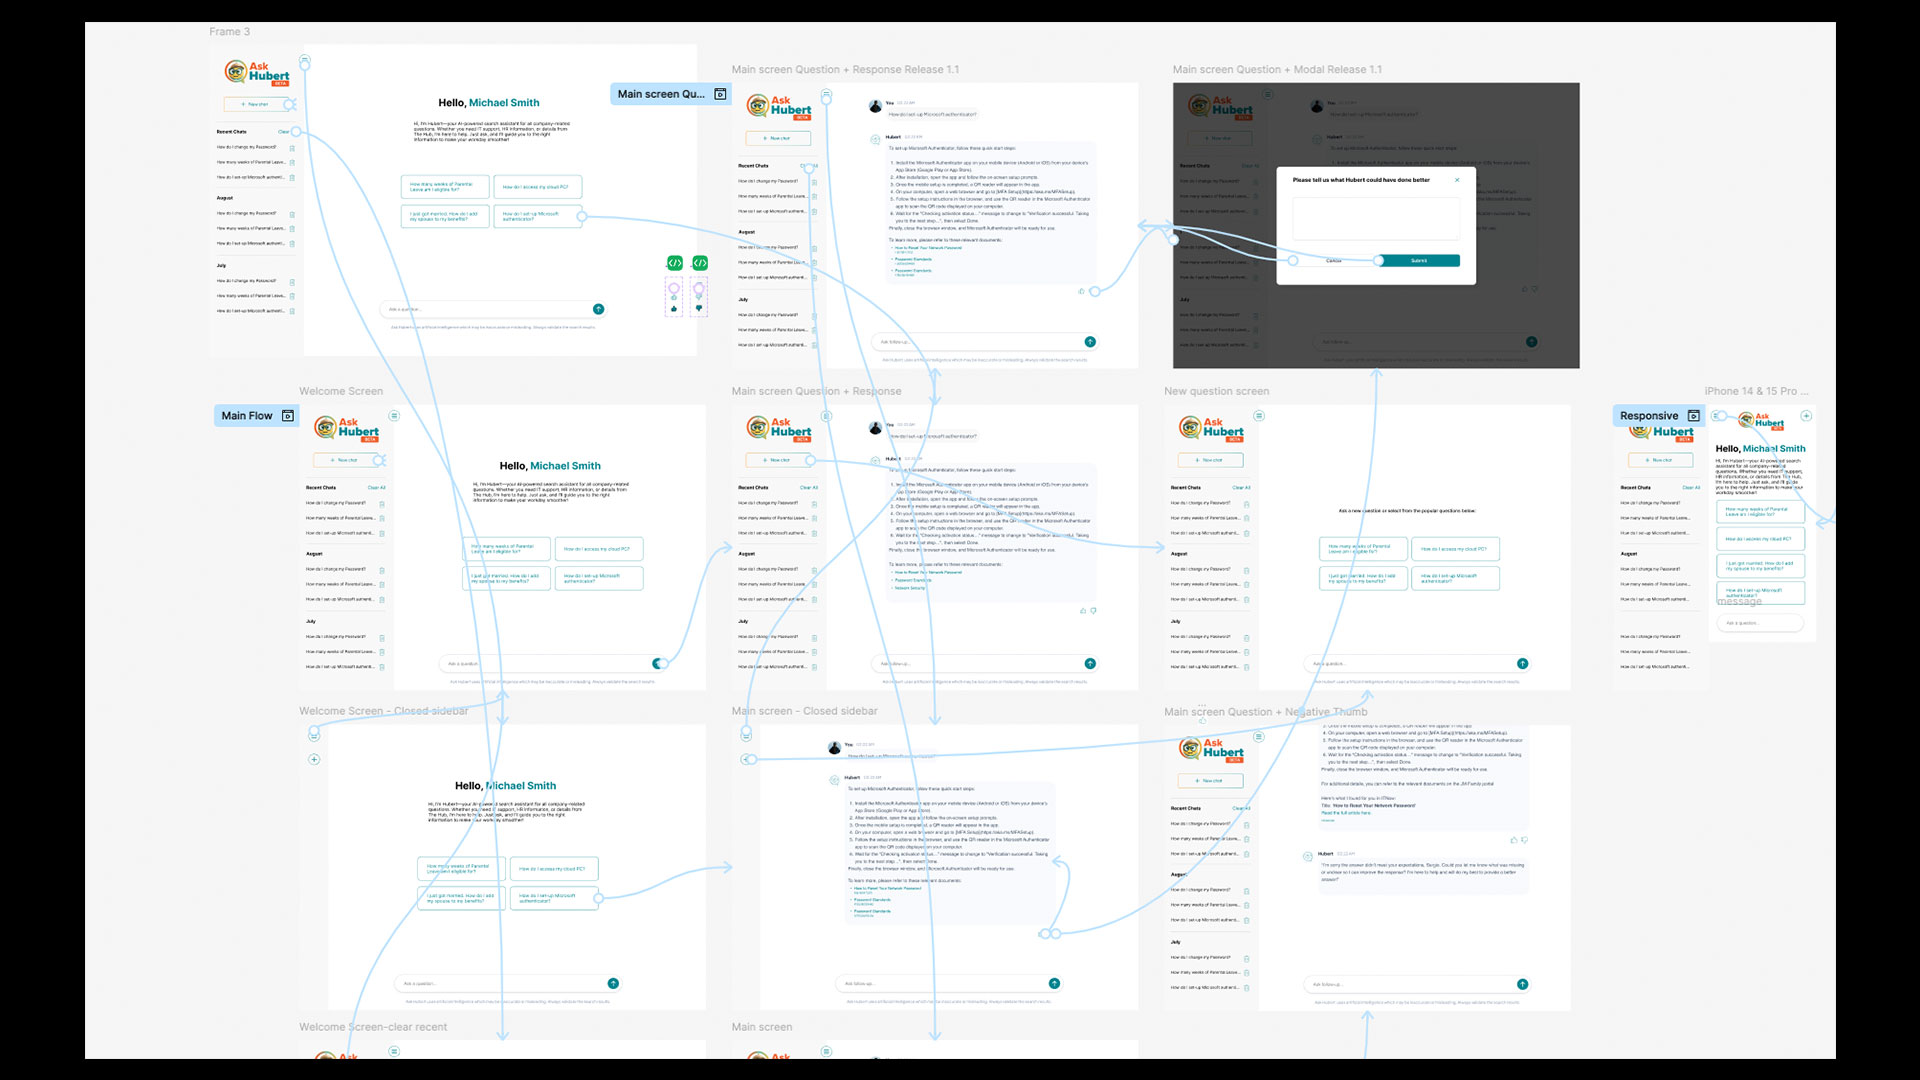Click first trash icon under Recent Chats in Welcome Screen
Image resolution: width=1920 pixels, height=1080 pixels.
click(382, 504)
